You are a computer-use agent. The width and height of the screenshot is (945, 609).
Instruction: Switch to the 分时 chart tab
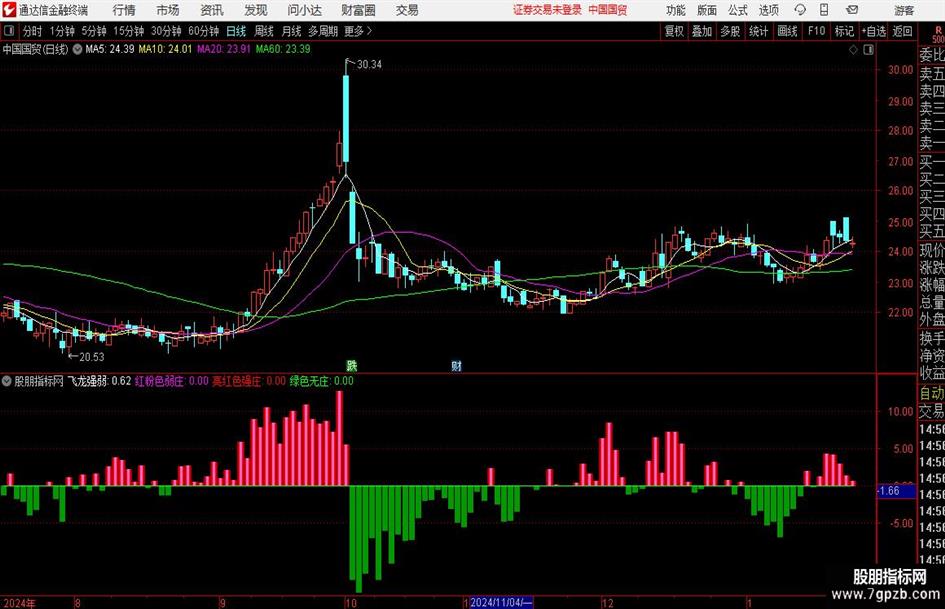point(33,31)
